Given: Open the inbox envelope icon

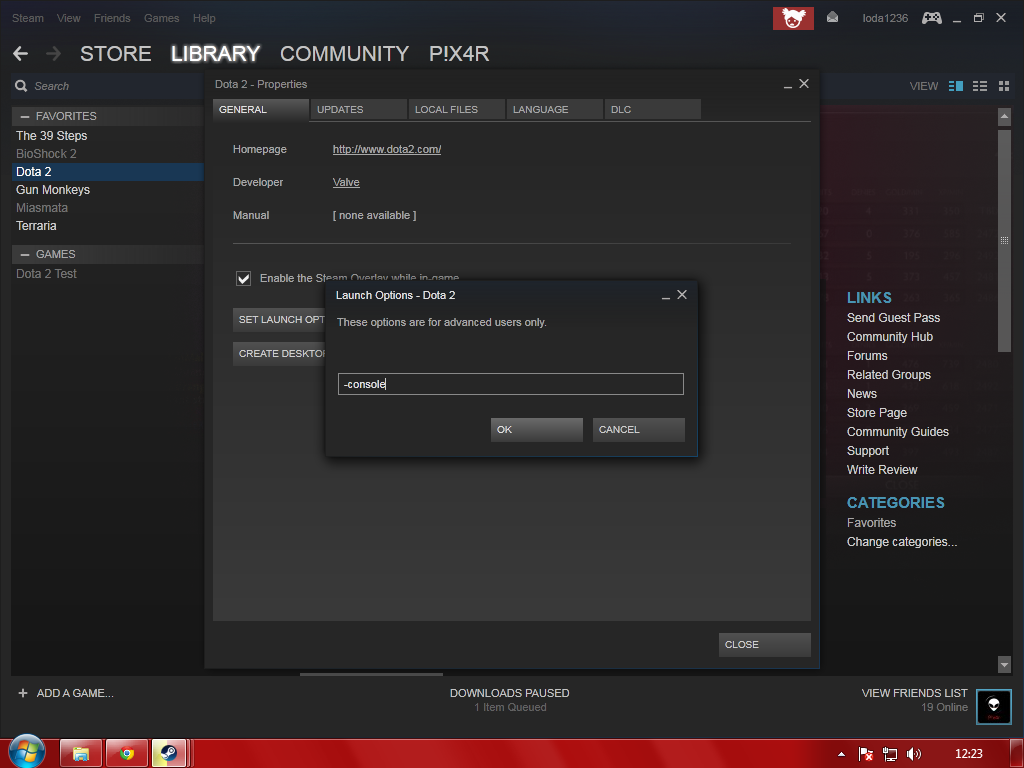Looking at the screenshot, I should tap(832, 18).
